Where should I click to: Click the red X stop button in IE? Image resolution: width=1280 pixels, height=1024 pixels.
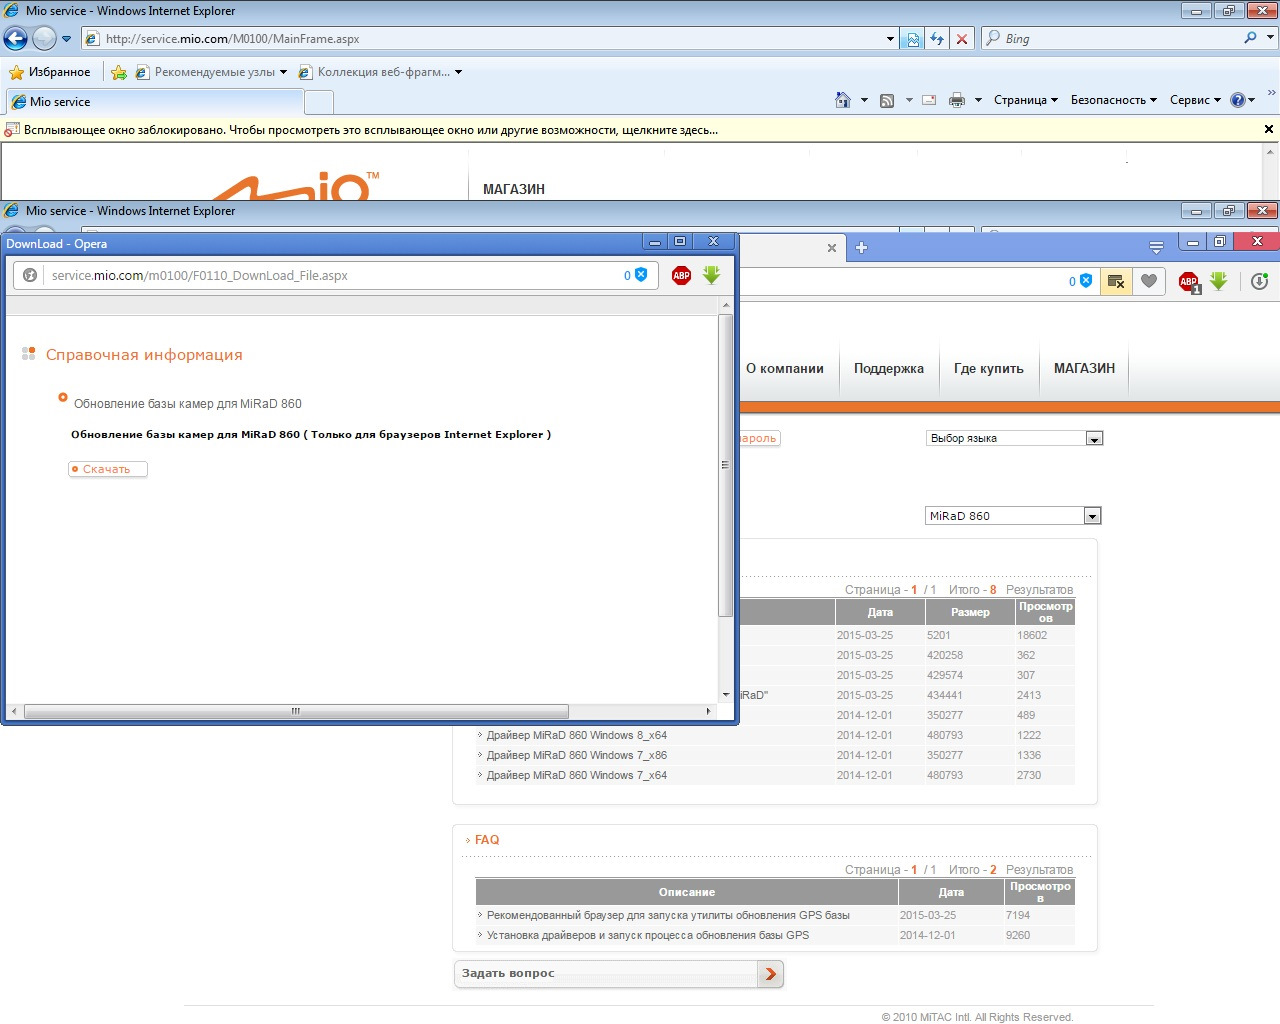click(962, 39)
